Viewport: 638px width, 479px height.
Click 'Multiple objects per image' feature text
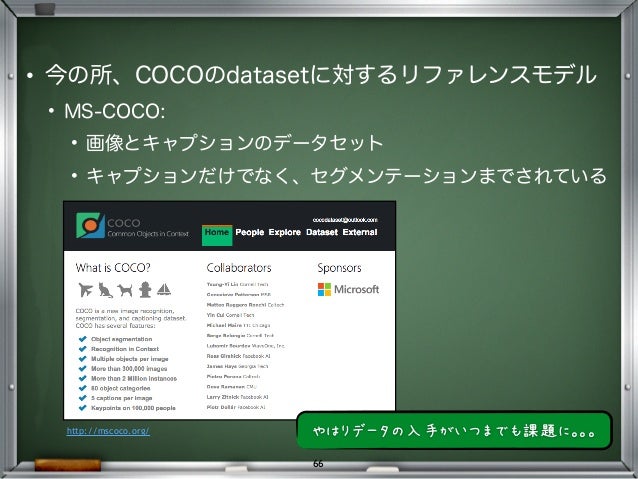[x=129, y=359]
